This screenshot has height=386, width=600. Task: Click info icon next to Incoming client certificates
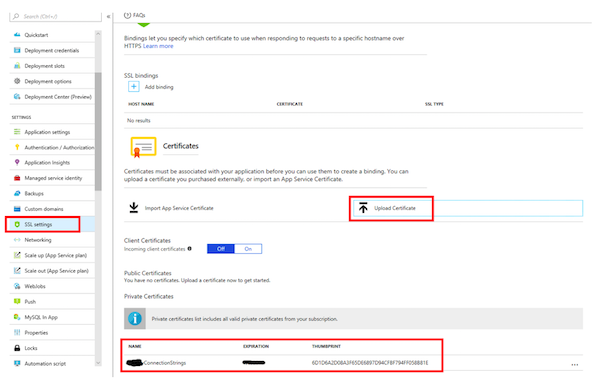coord(189,249)
